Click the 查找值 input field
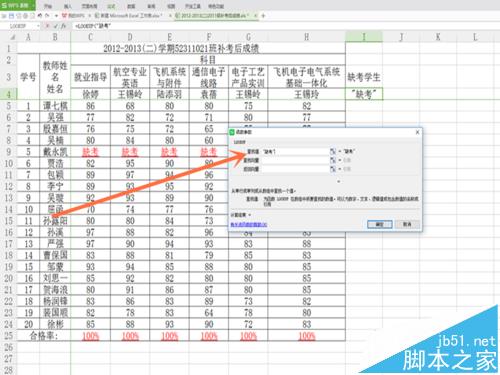 coord(295,152)
